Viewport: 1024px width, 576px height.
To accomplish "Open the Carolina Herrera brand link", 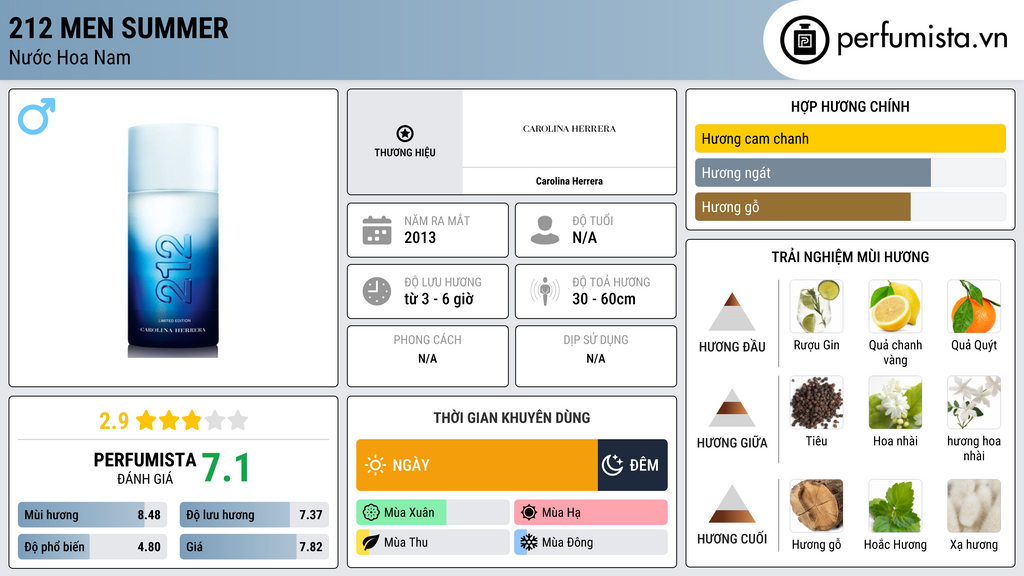I will pos(569,181).
